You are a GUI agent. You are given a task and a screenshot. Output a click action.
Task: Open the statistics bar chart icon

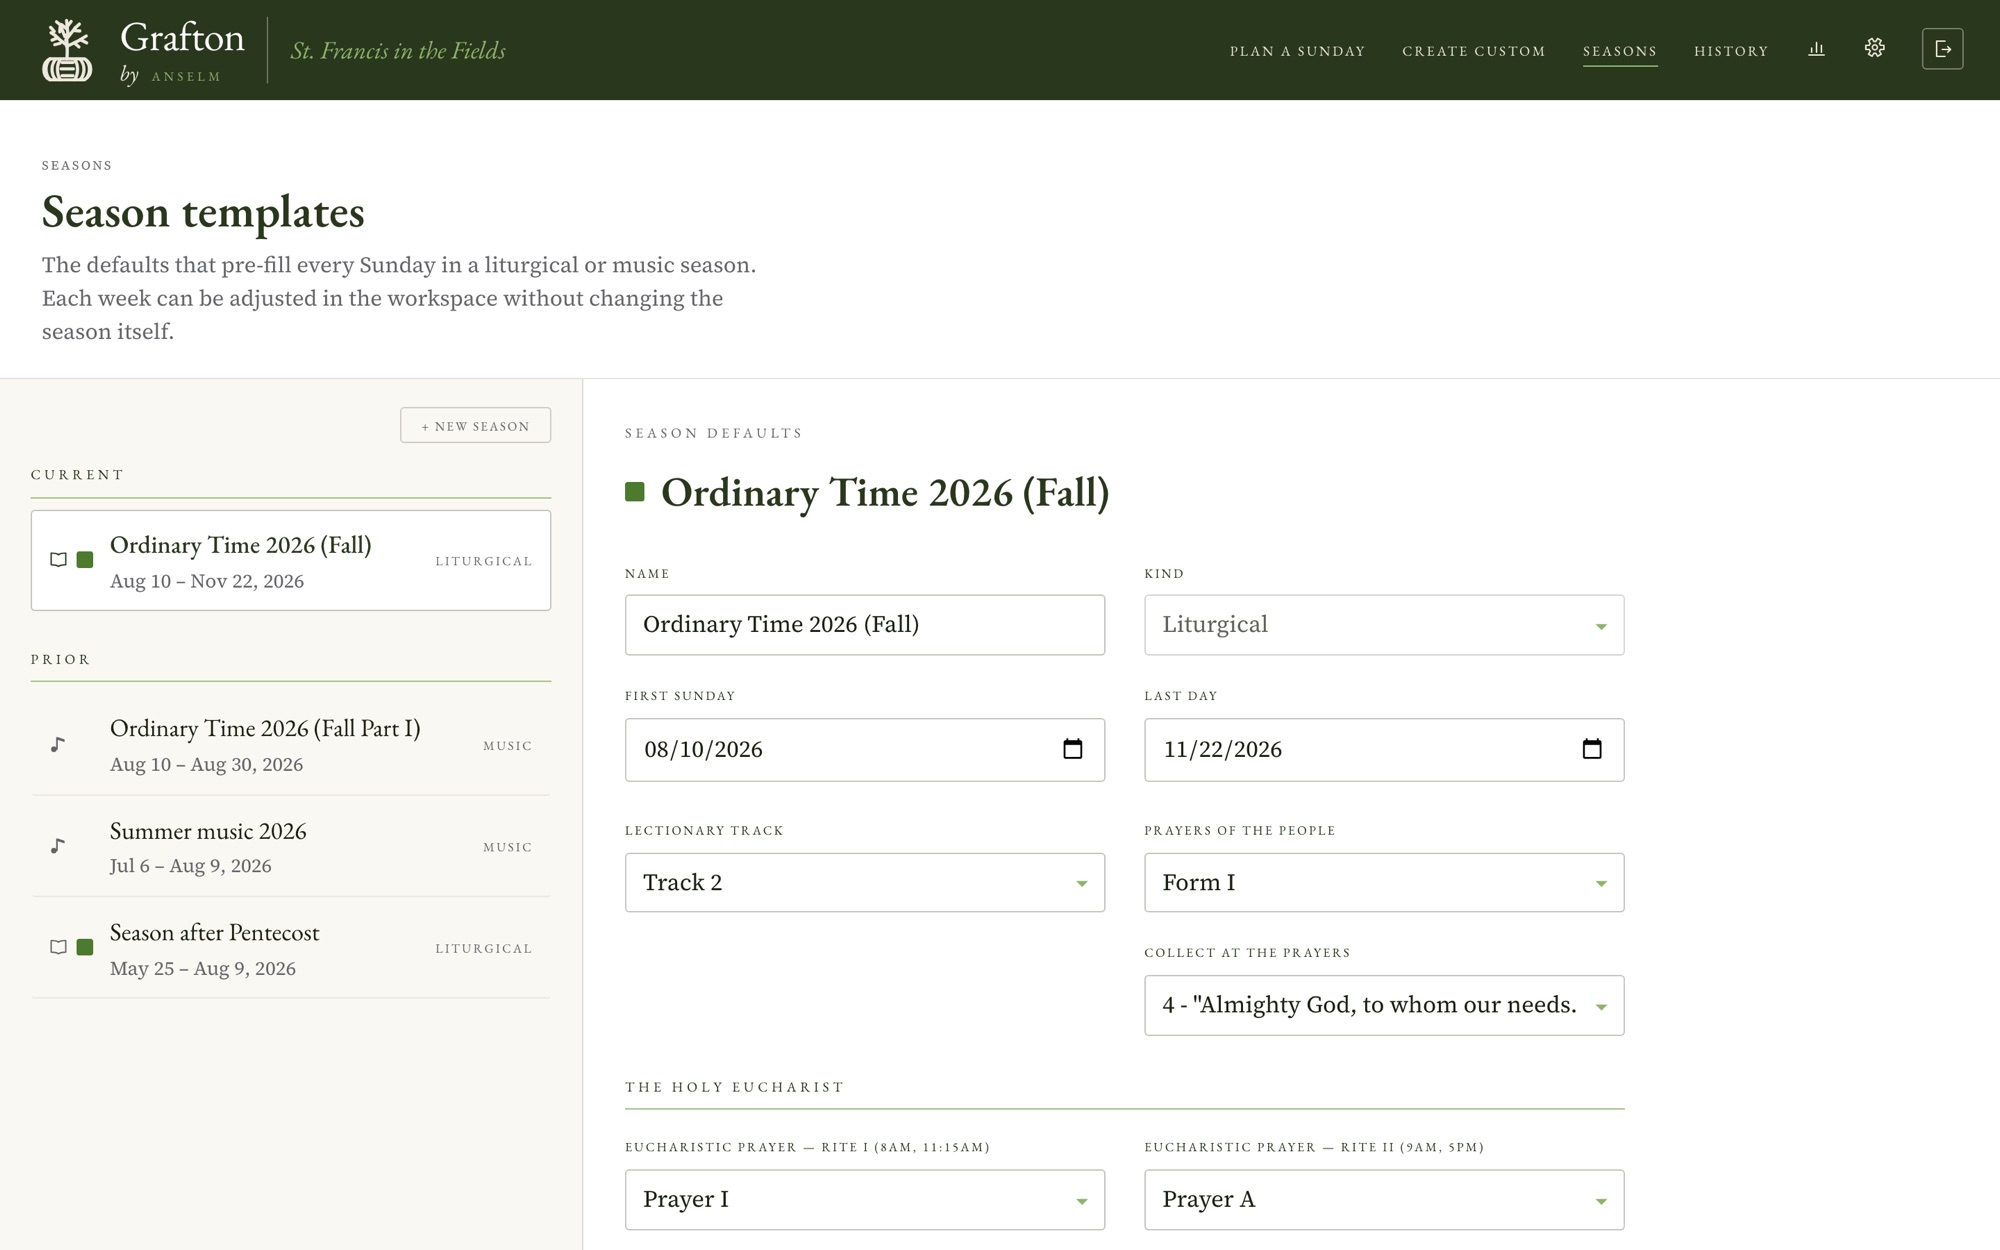click(x=1816, y=49)
